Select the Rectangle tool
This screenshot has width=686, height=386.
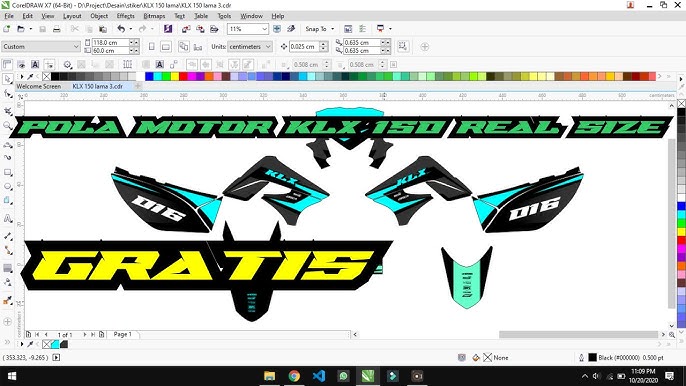(x=7, y=172)
